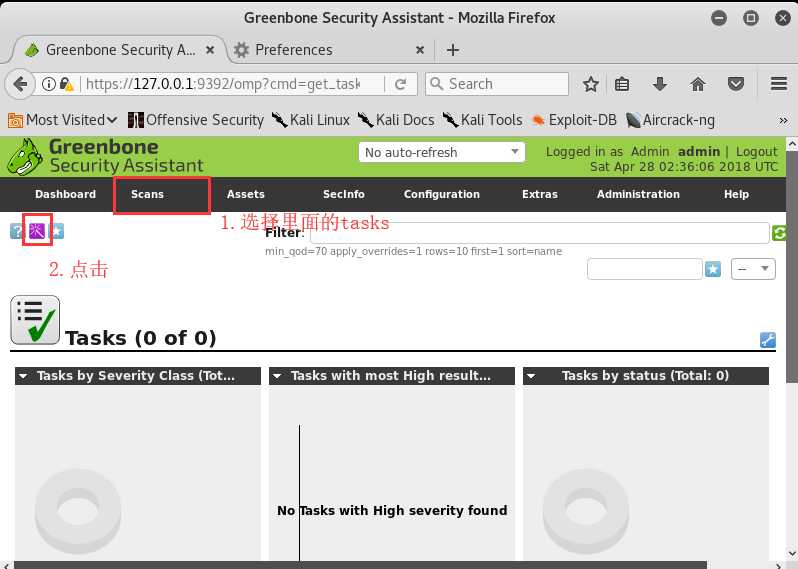Go to Firefox home page icon

tap(698, 84)
